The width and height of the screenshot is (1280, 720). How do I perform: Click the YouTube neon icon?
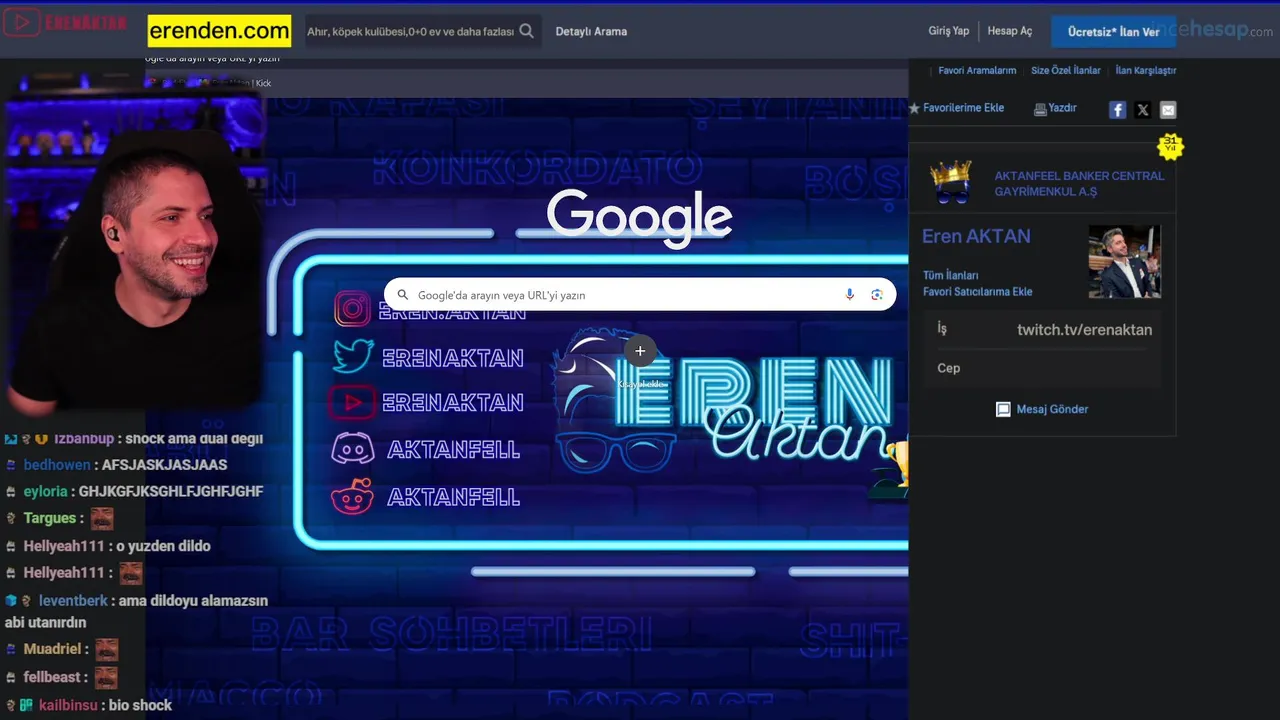pos(352,402)
